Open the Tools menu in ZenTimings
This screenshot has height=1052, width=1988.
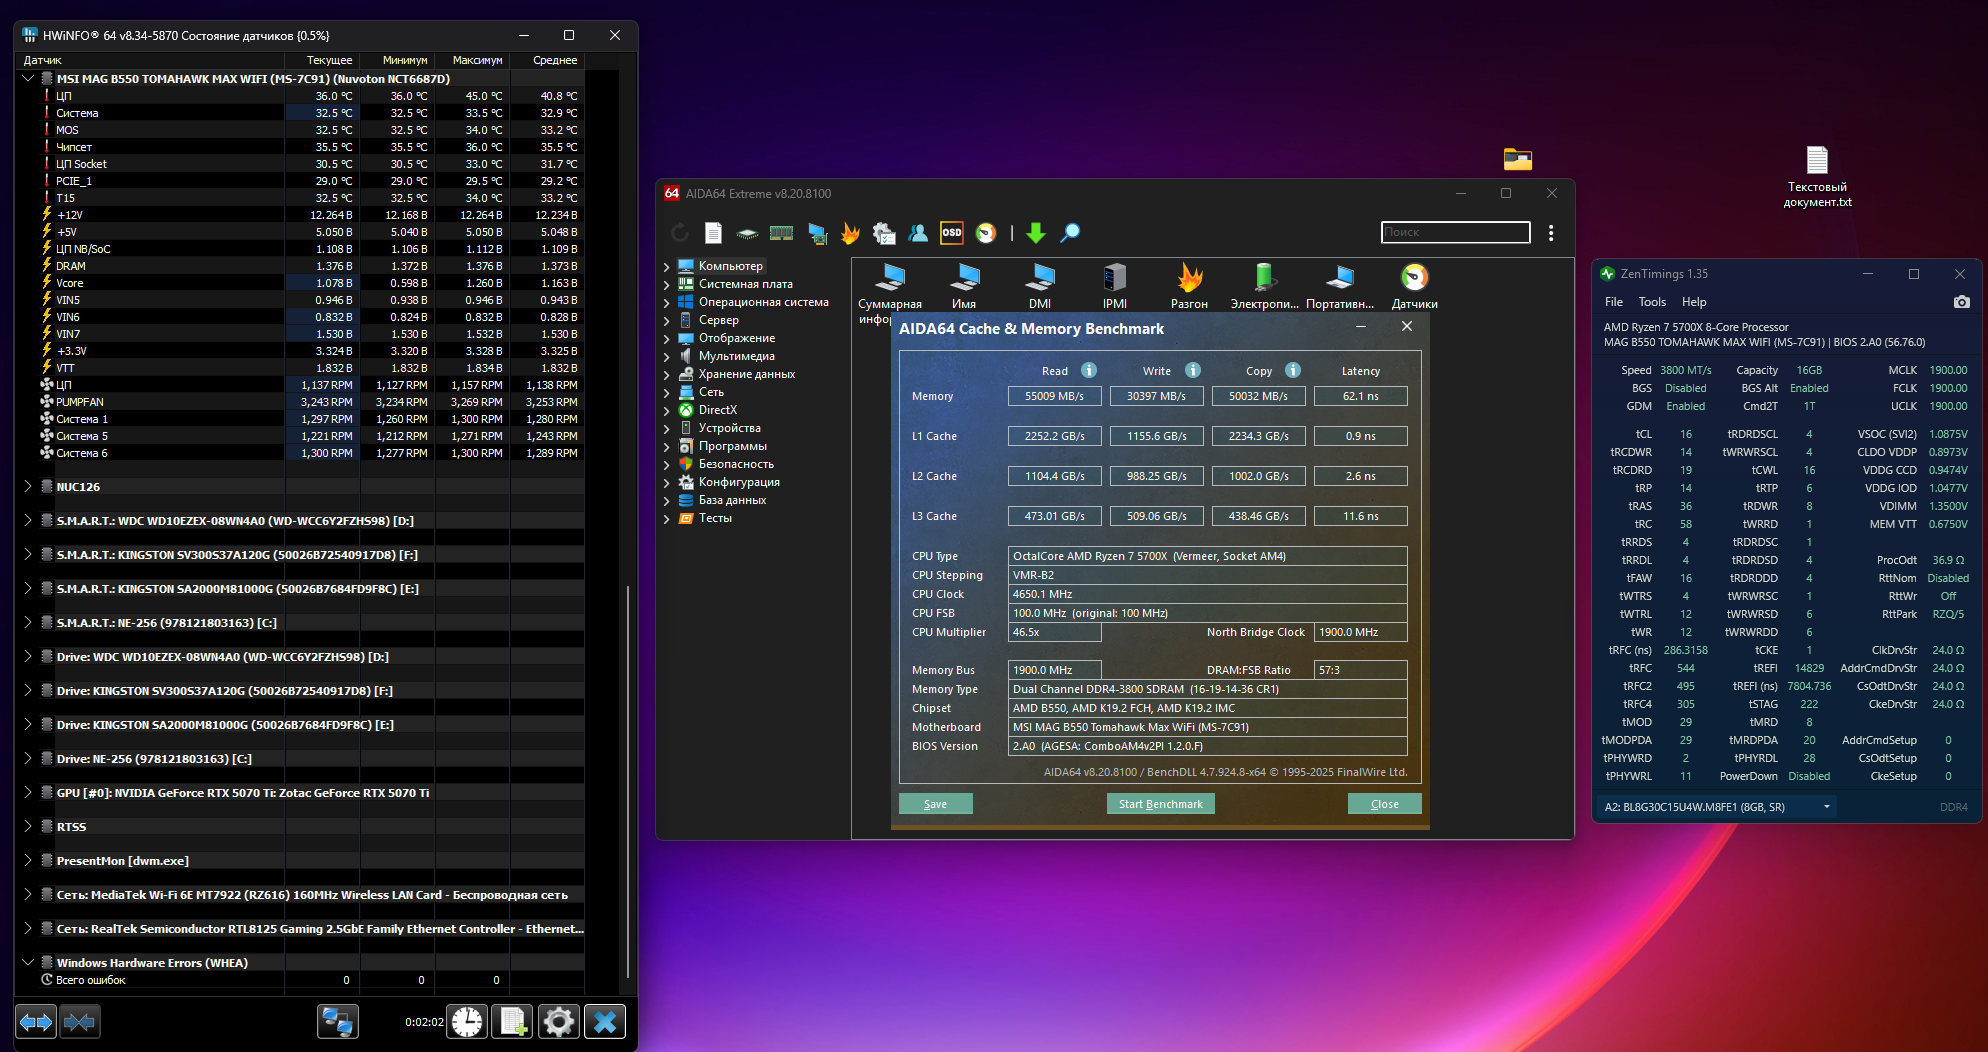tap(1652, 302)
